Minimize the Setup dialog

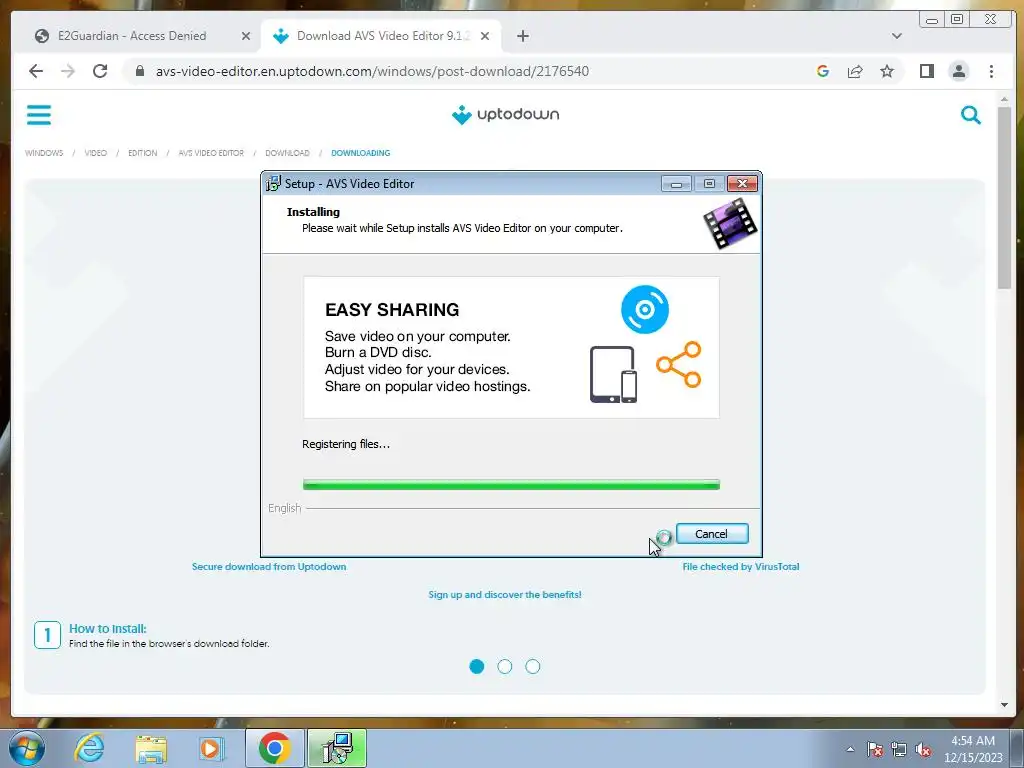[677, 184]
